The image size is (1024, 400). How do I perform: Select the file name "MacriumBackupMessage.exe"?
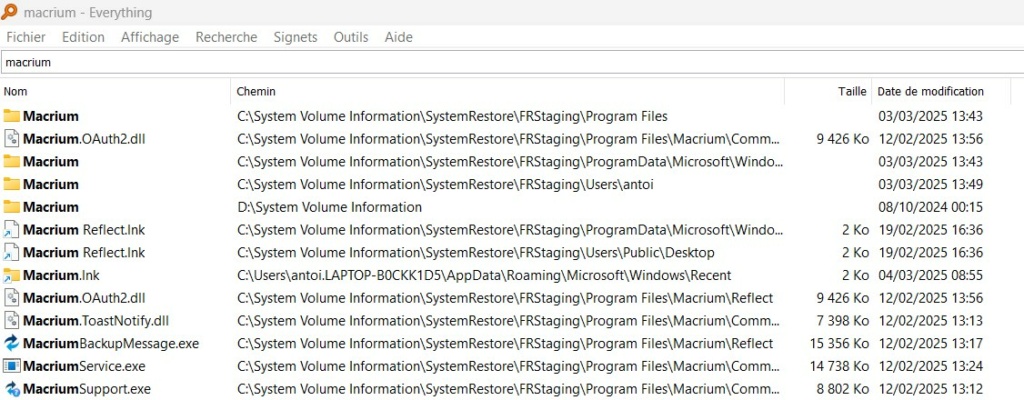point(111,343)
